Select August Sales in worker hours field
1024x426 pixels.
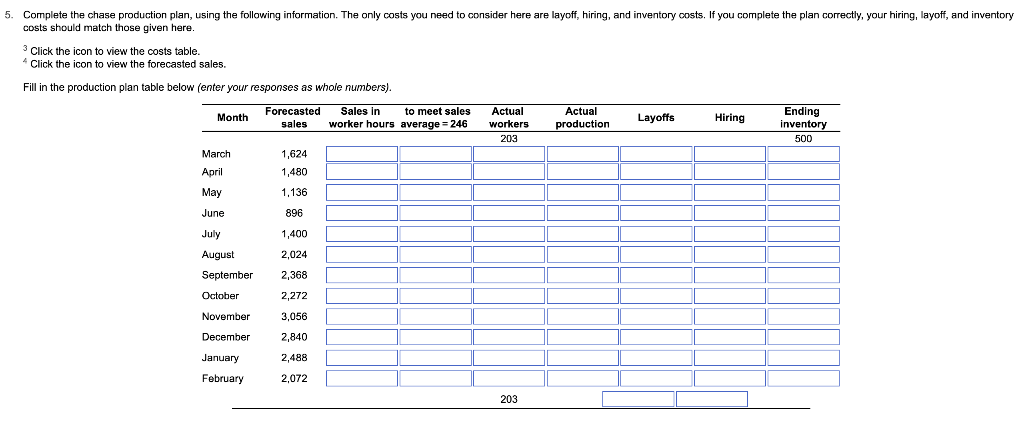pos(362,255)
